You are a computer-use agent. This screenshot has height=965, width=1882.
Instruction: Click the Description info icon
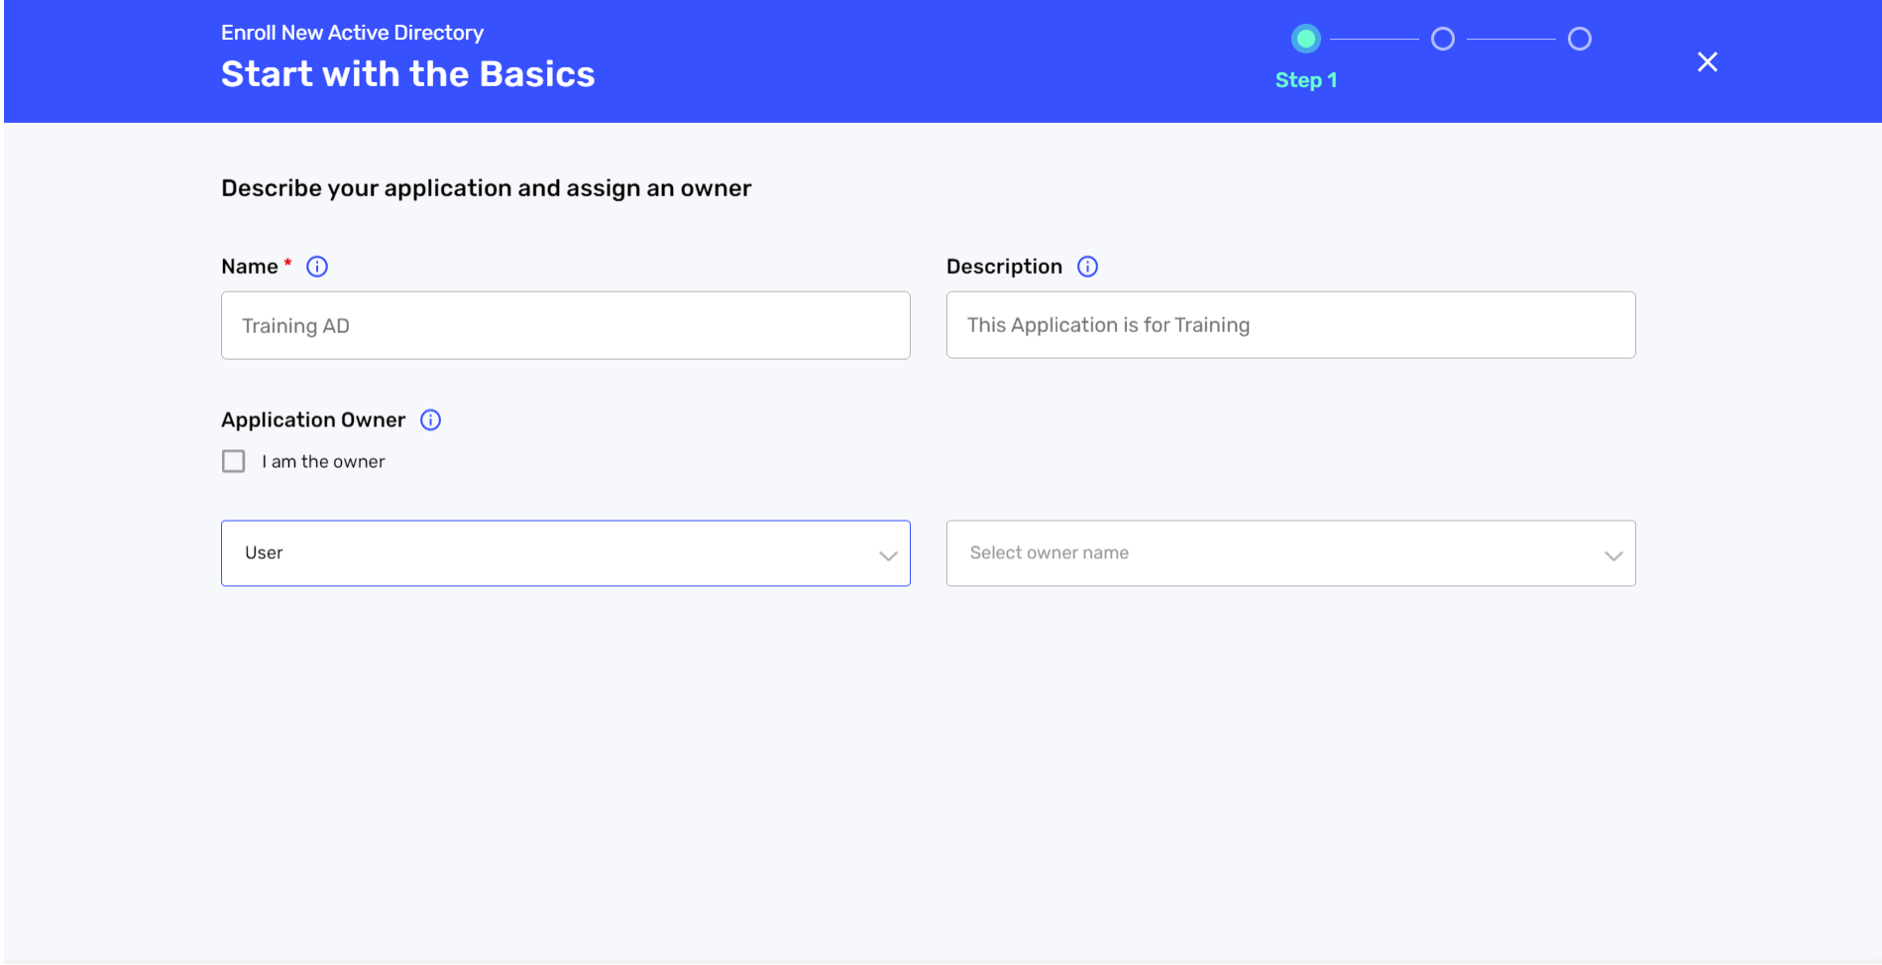coord(1087,267)
